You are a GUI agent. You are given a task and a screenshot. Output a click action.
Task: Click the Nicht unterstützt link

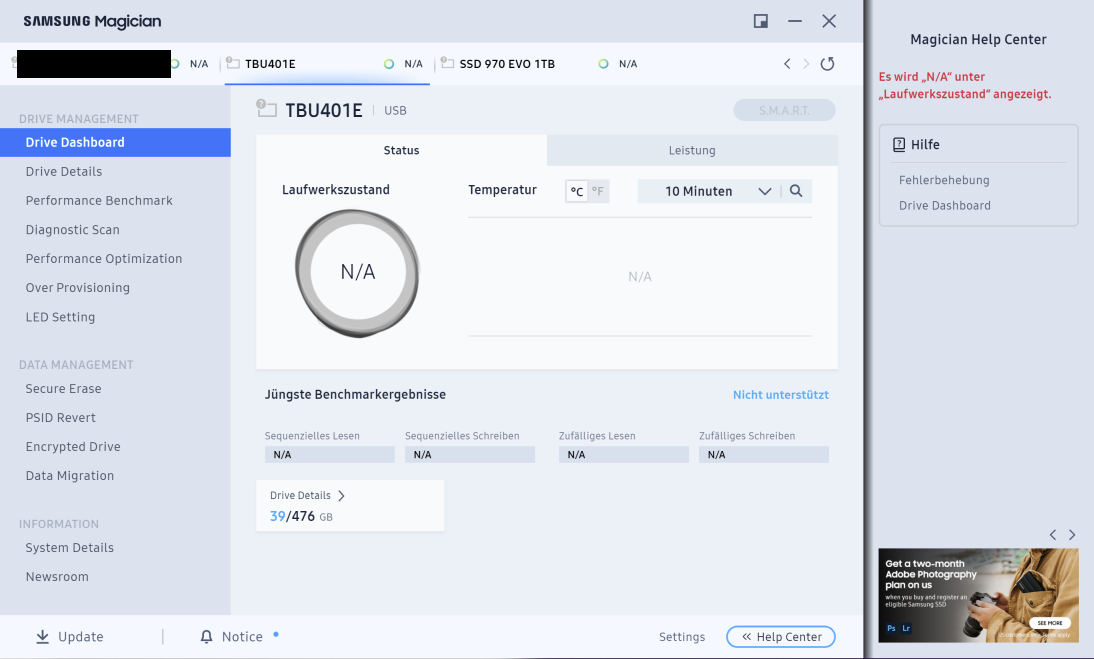coord(781,395)
